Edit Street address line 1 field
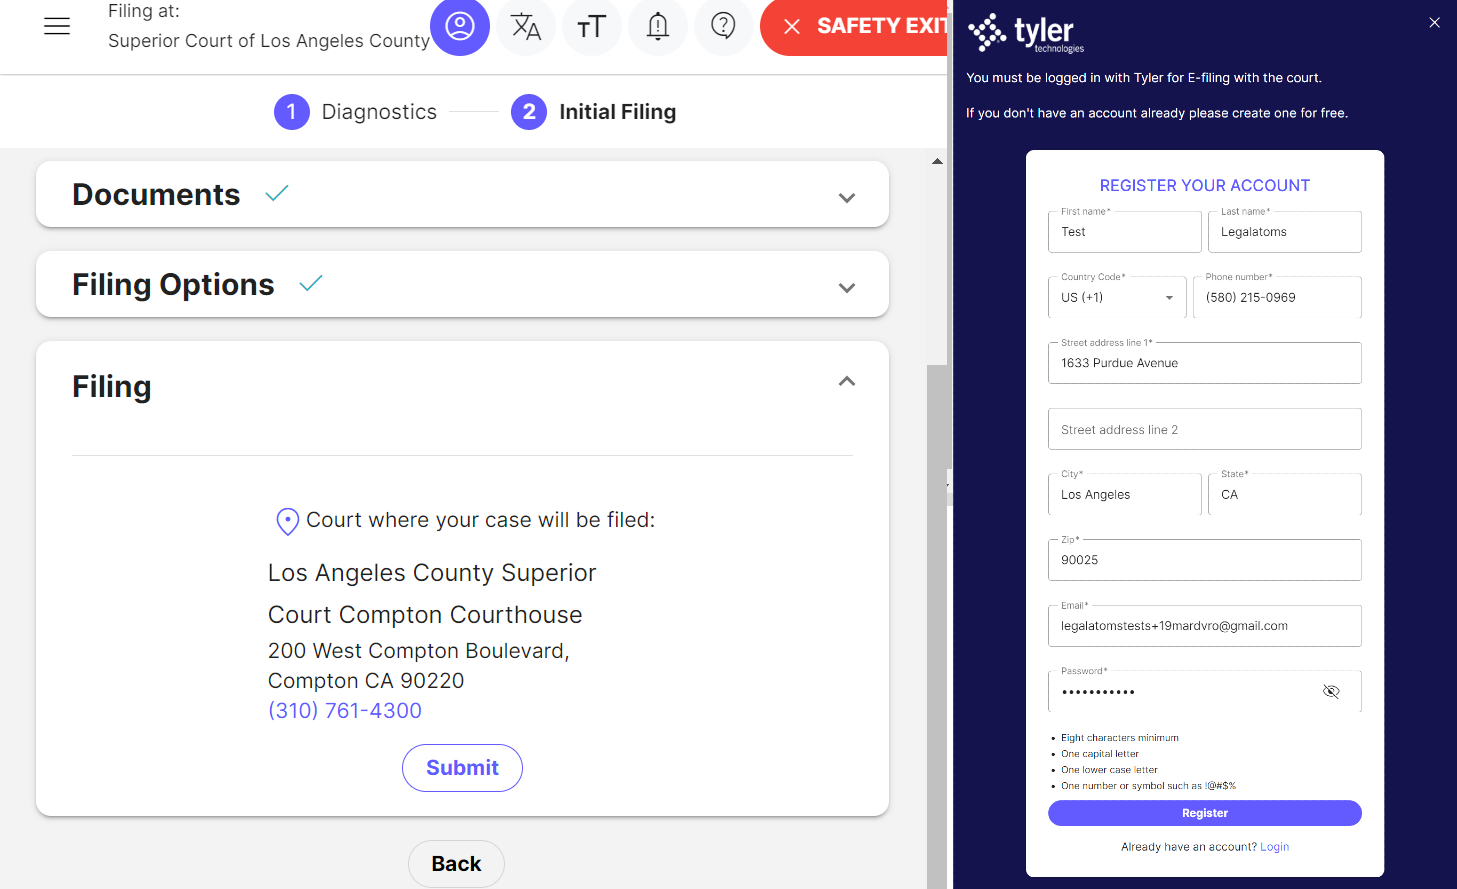The width and height of the screenshot is (1457, 889). pyautogui.click(x=1205, y=363)
